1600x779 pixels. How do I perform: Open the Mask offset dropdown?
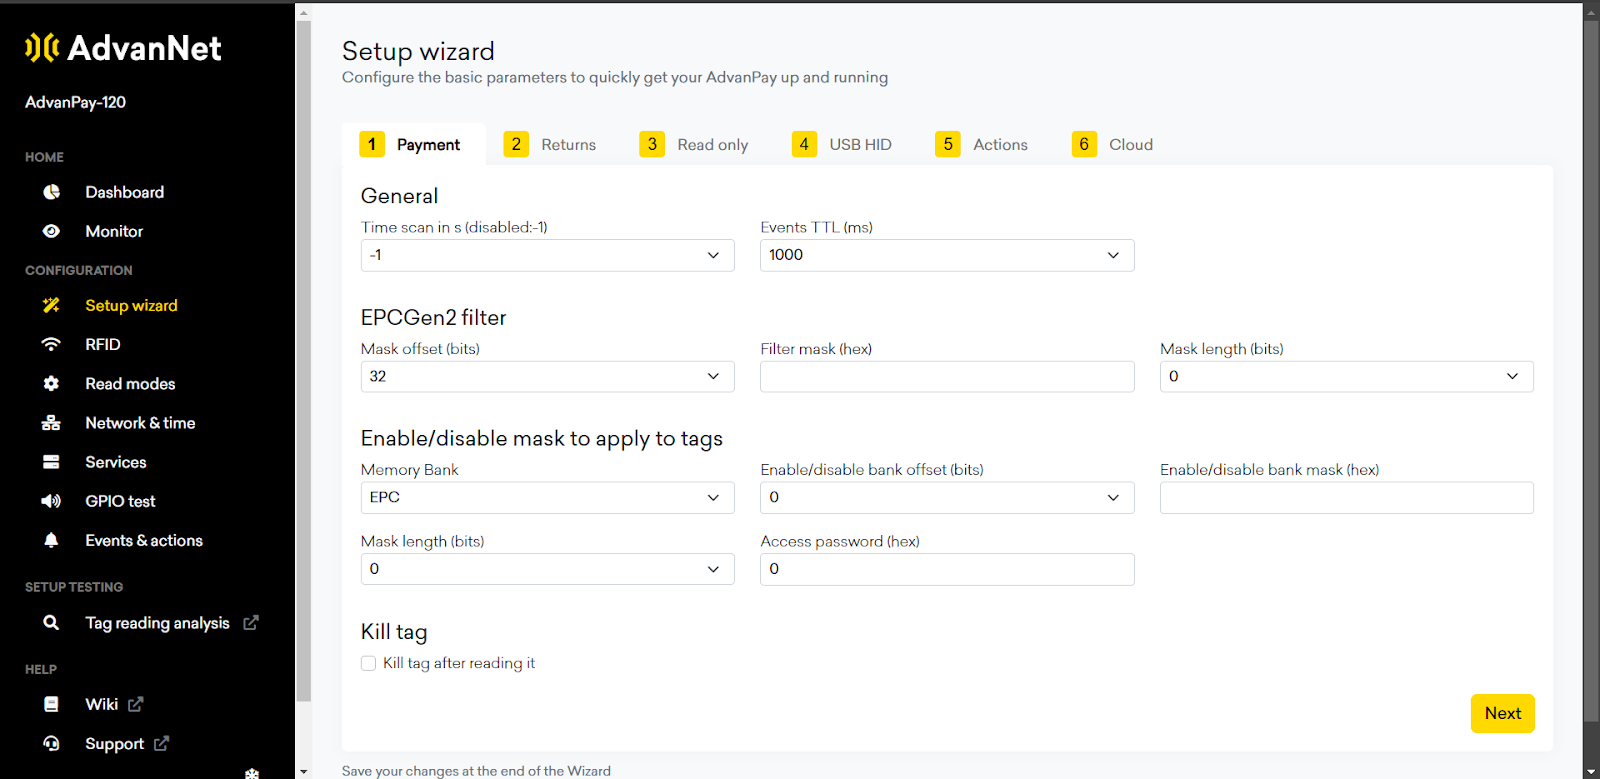547,377
